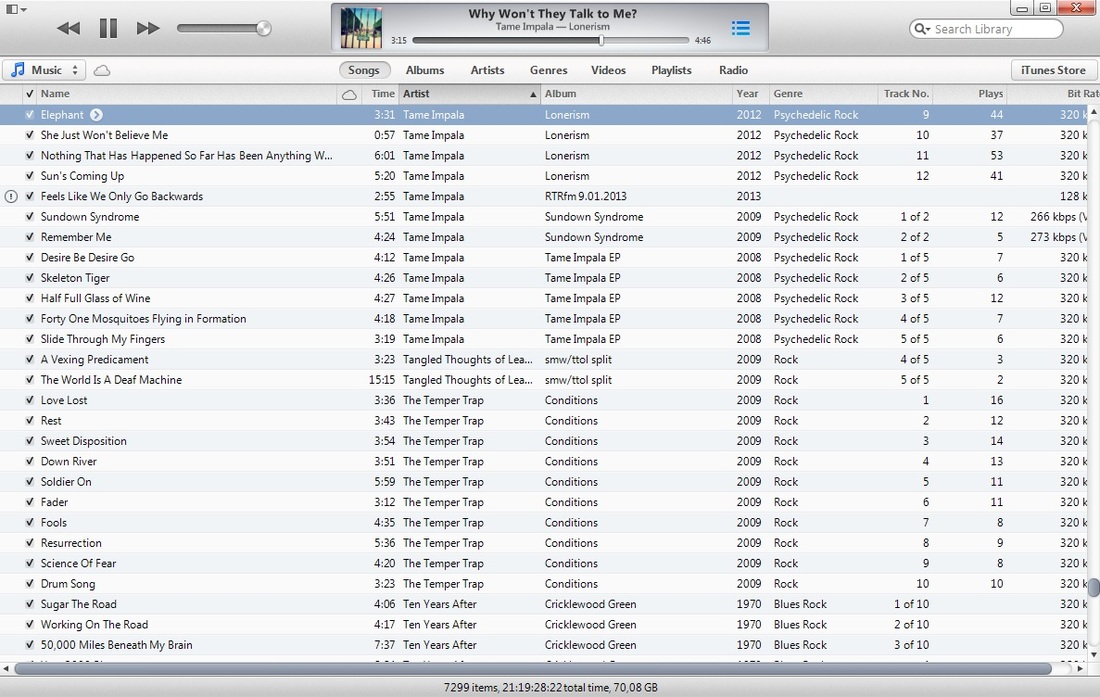
Task: Sort by the Name column header
Action: (x=187, y=93)
